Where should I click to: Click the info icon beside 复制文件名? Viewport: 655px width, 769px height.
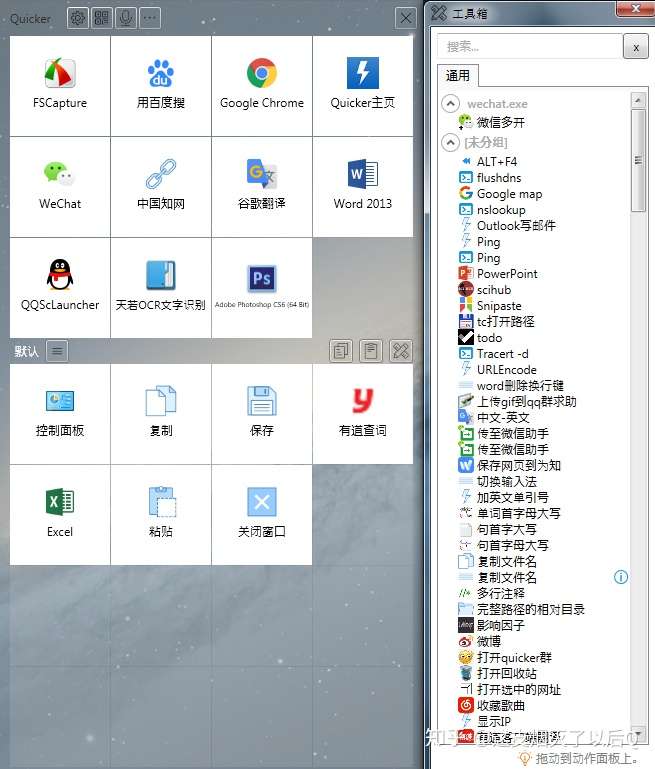click(621, 577)
